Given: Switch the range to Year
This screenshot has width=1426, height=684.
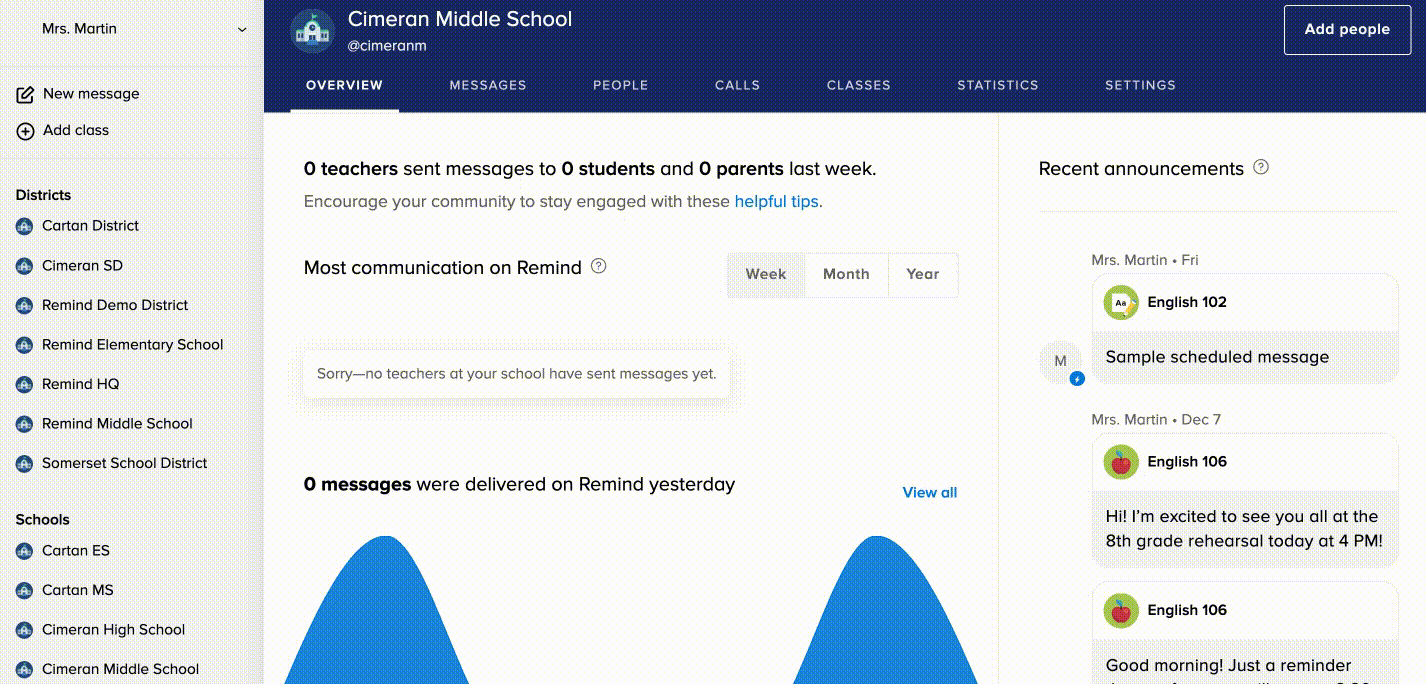Looking at the screenshot, I should pos(922,274).
